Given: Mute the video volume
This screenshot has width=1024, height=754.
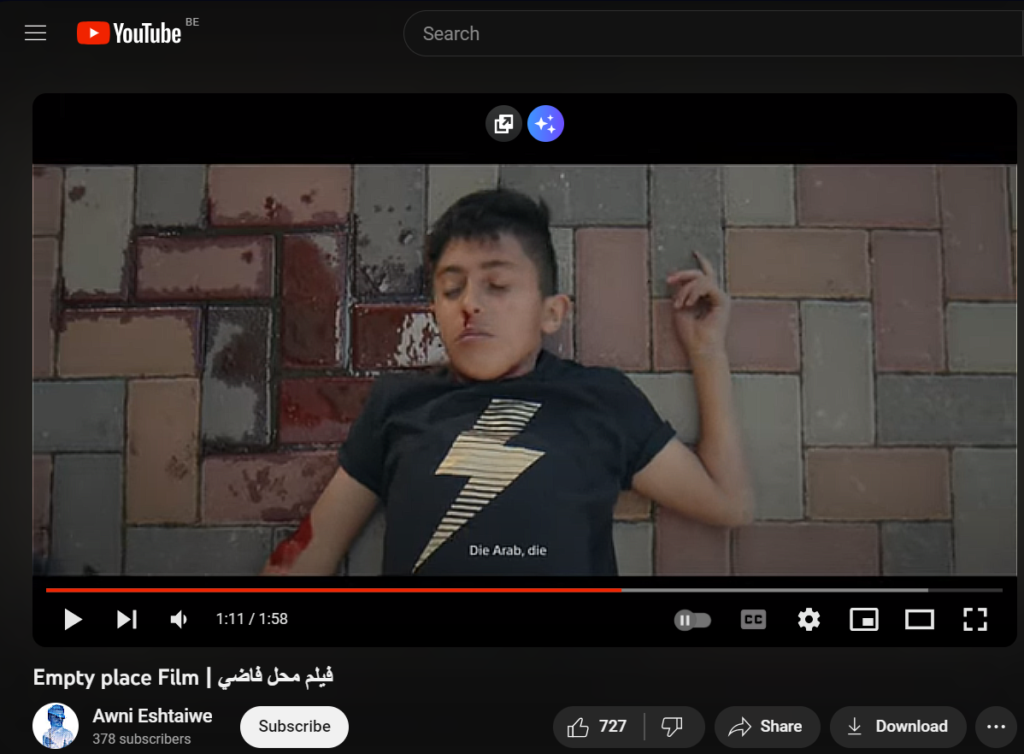Looking at the screenshot, I should (x=179, y=619).
